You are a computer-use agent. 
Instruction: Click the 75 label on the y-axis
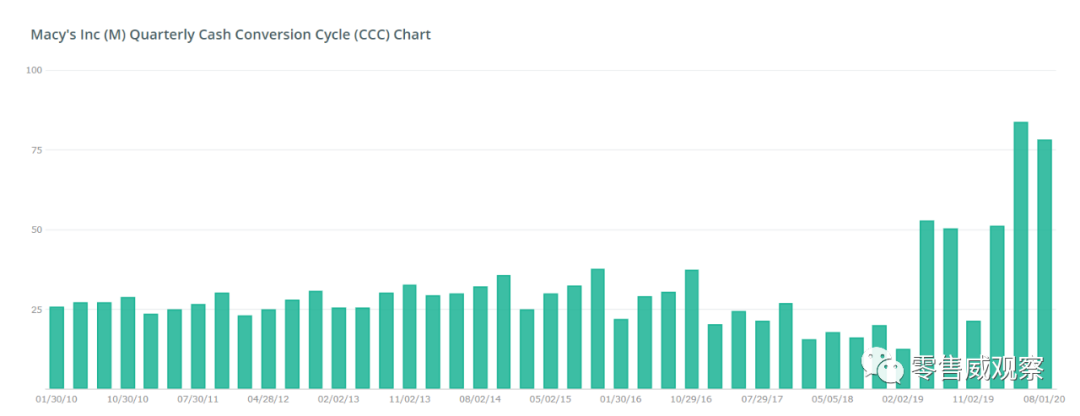coord(36,150)
